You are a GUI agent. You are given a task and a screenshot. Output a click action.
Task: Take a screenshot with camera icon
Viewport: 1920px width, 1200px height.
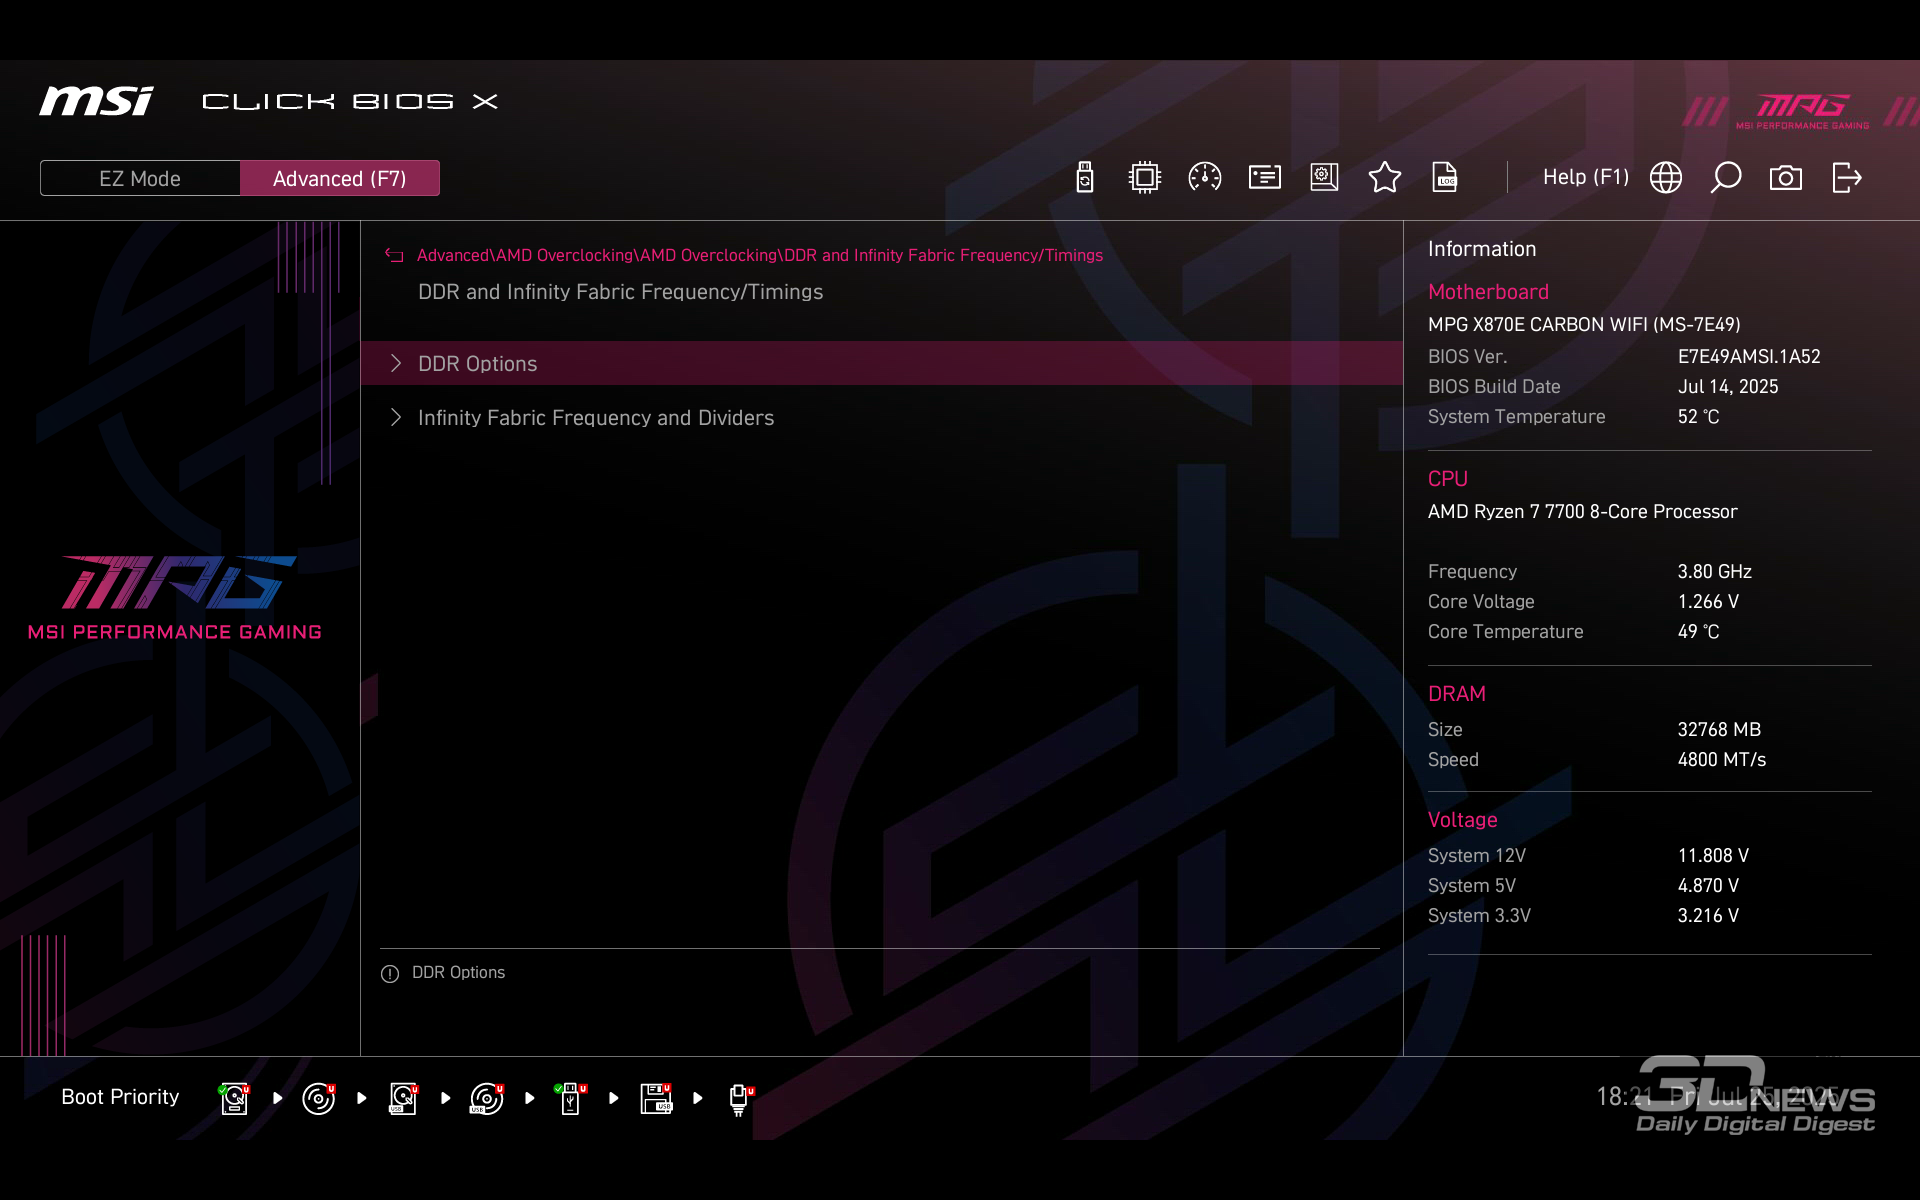1786,178
